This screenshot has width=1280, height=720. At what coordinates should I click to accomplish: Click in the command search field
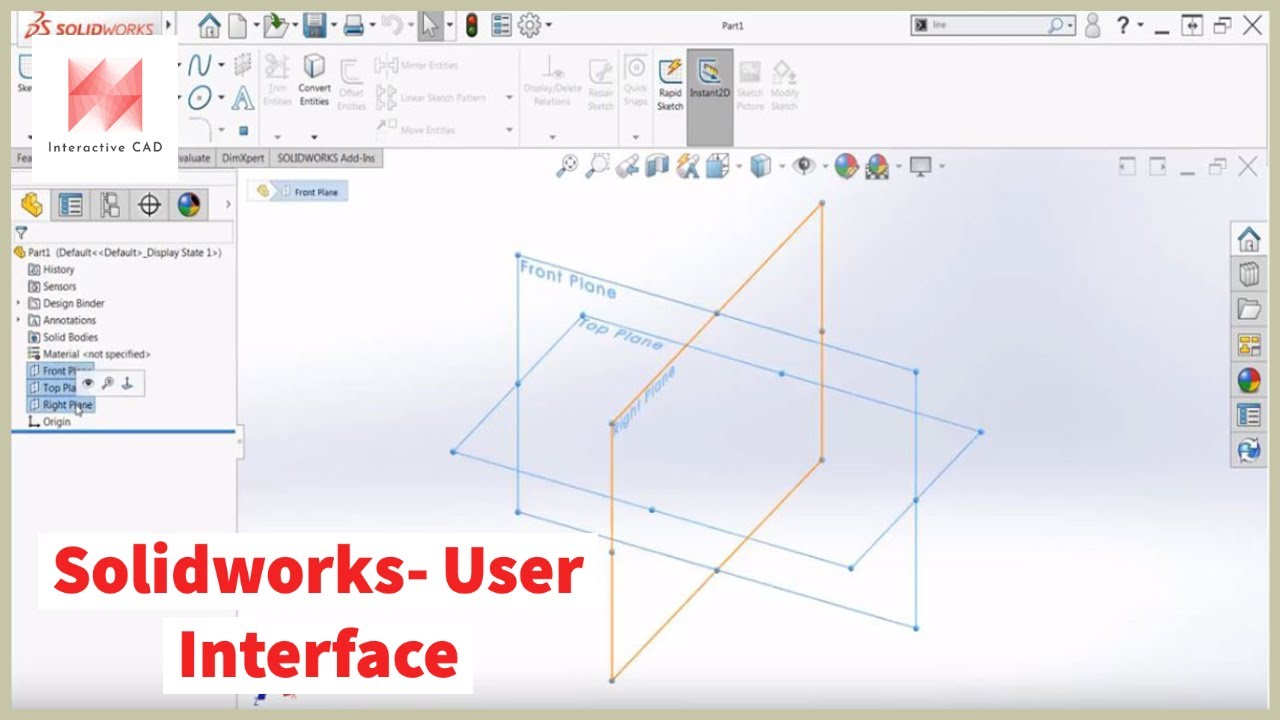click(x=985, y=25)
